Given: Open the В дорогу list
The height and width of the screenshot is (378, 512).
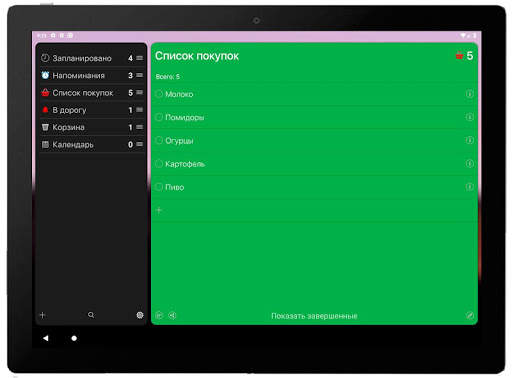Looking at the screenshot, I should pyautogui.click(x=92, y=110).
